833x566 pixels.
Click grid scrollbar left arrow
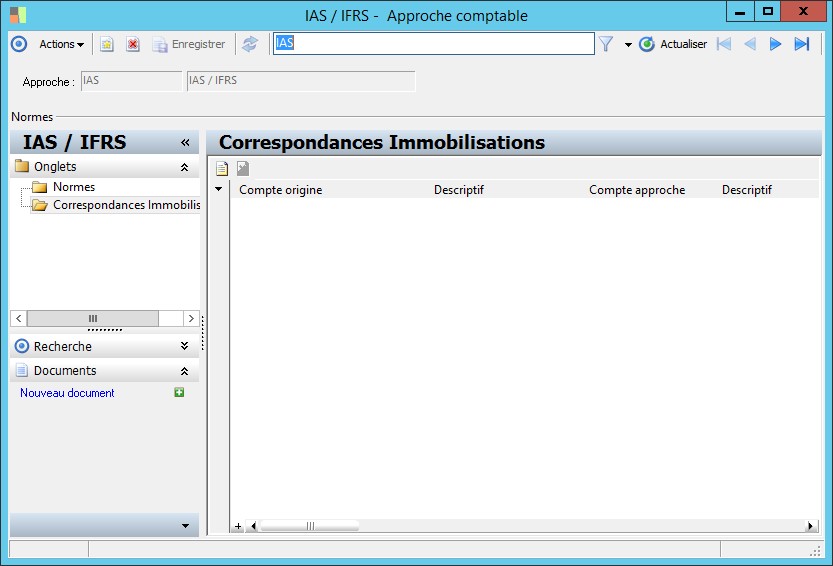(x=253, y=526)
